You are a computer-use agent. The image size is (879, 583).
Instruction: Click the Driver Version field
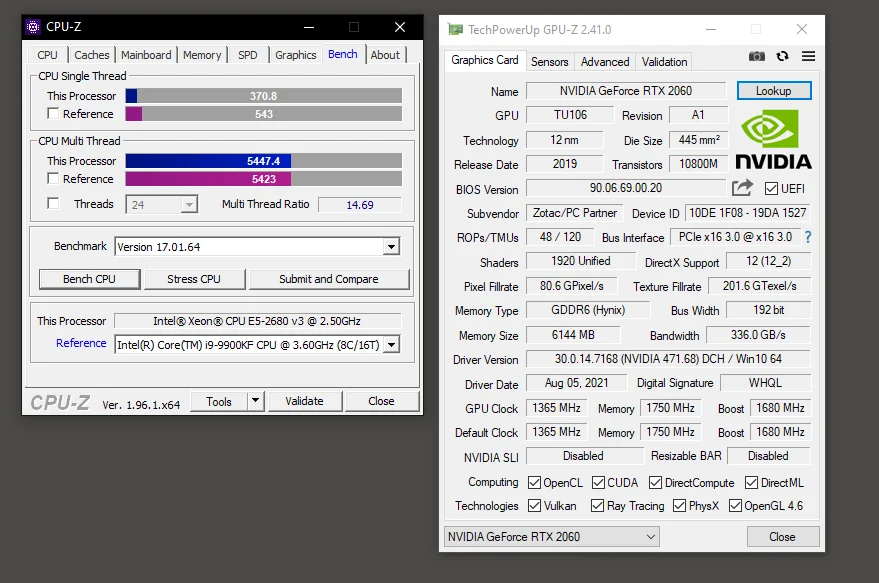[668, 359]
